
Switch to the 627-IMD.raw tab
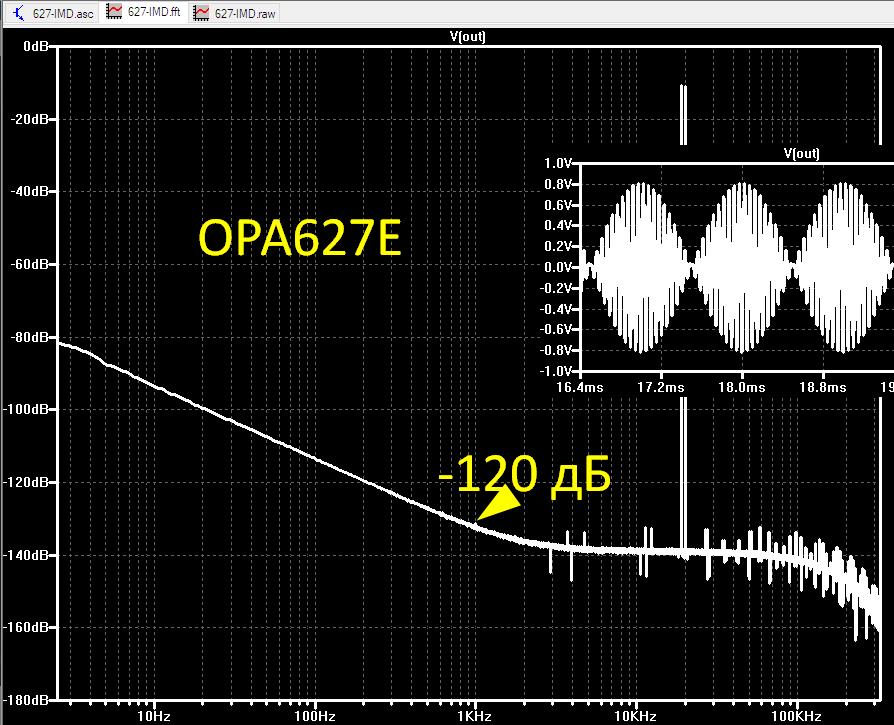(x=234, y=13)
